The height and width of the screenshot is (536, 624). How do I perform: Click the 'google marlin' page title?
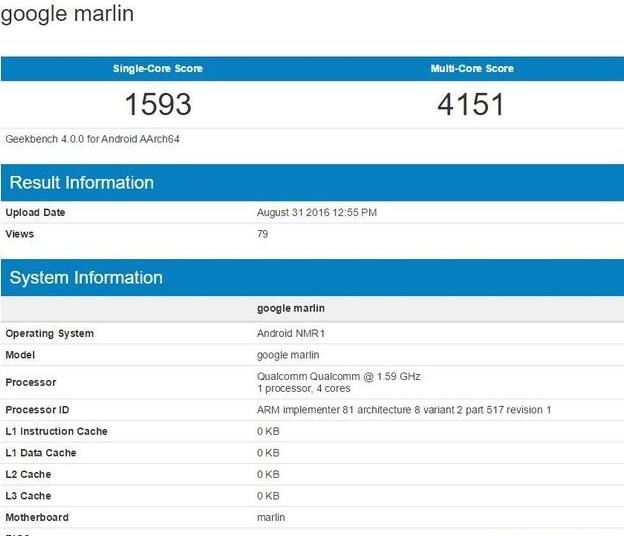pos(67,14)
